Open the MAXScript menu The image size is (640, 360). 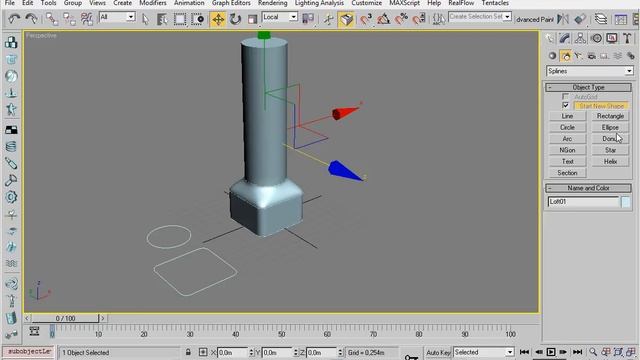(404, 3)
